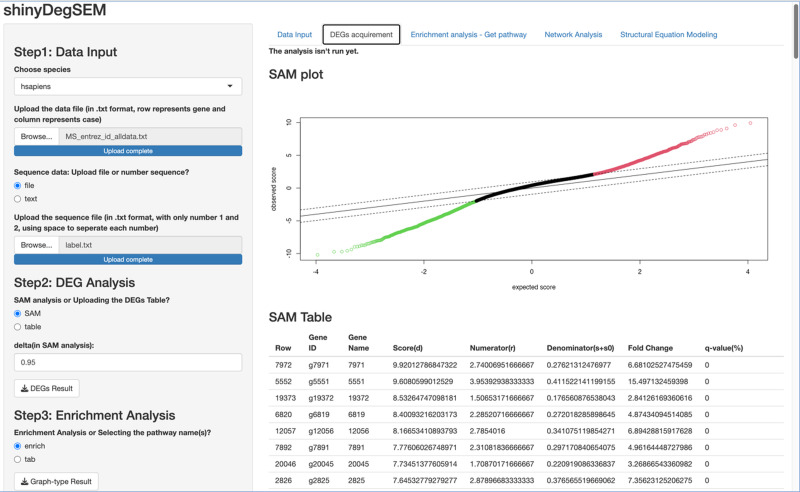Choose the SAM analysis radio button
This screenshot has width=800, height=492.
pos(17,313)
